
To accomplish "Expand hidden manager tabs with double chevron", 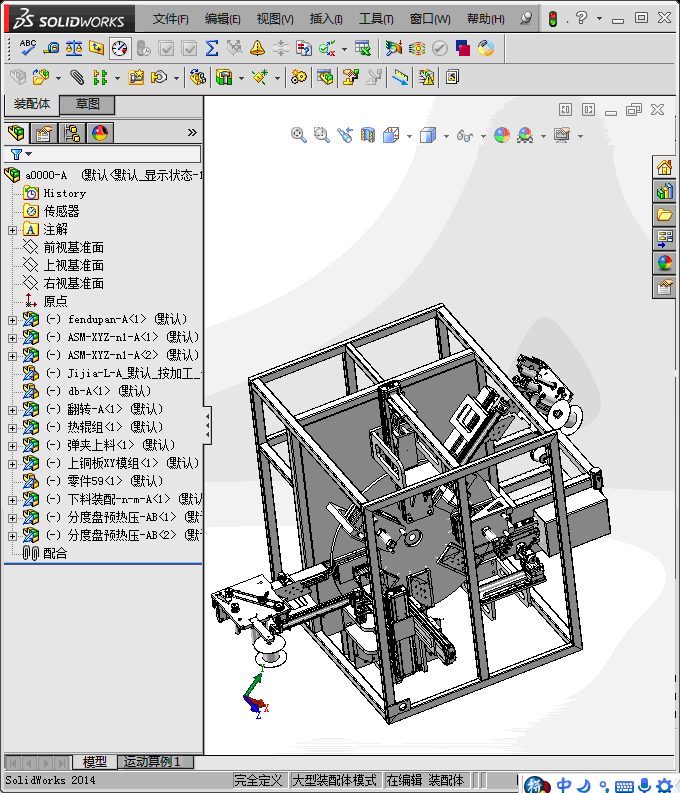I will 192,133.
